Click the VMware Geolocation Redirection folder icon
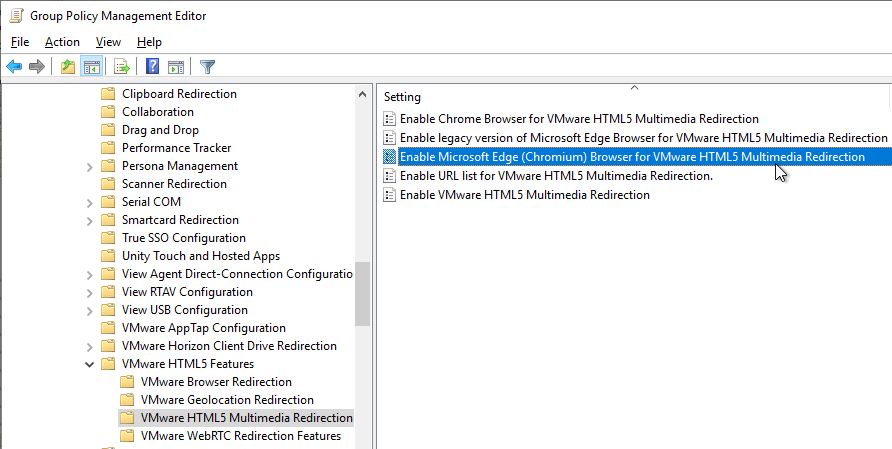Screen dimensions: 892x449 click(x=127, y=400)
